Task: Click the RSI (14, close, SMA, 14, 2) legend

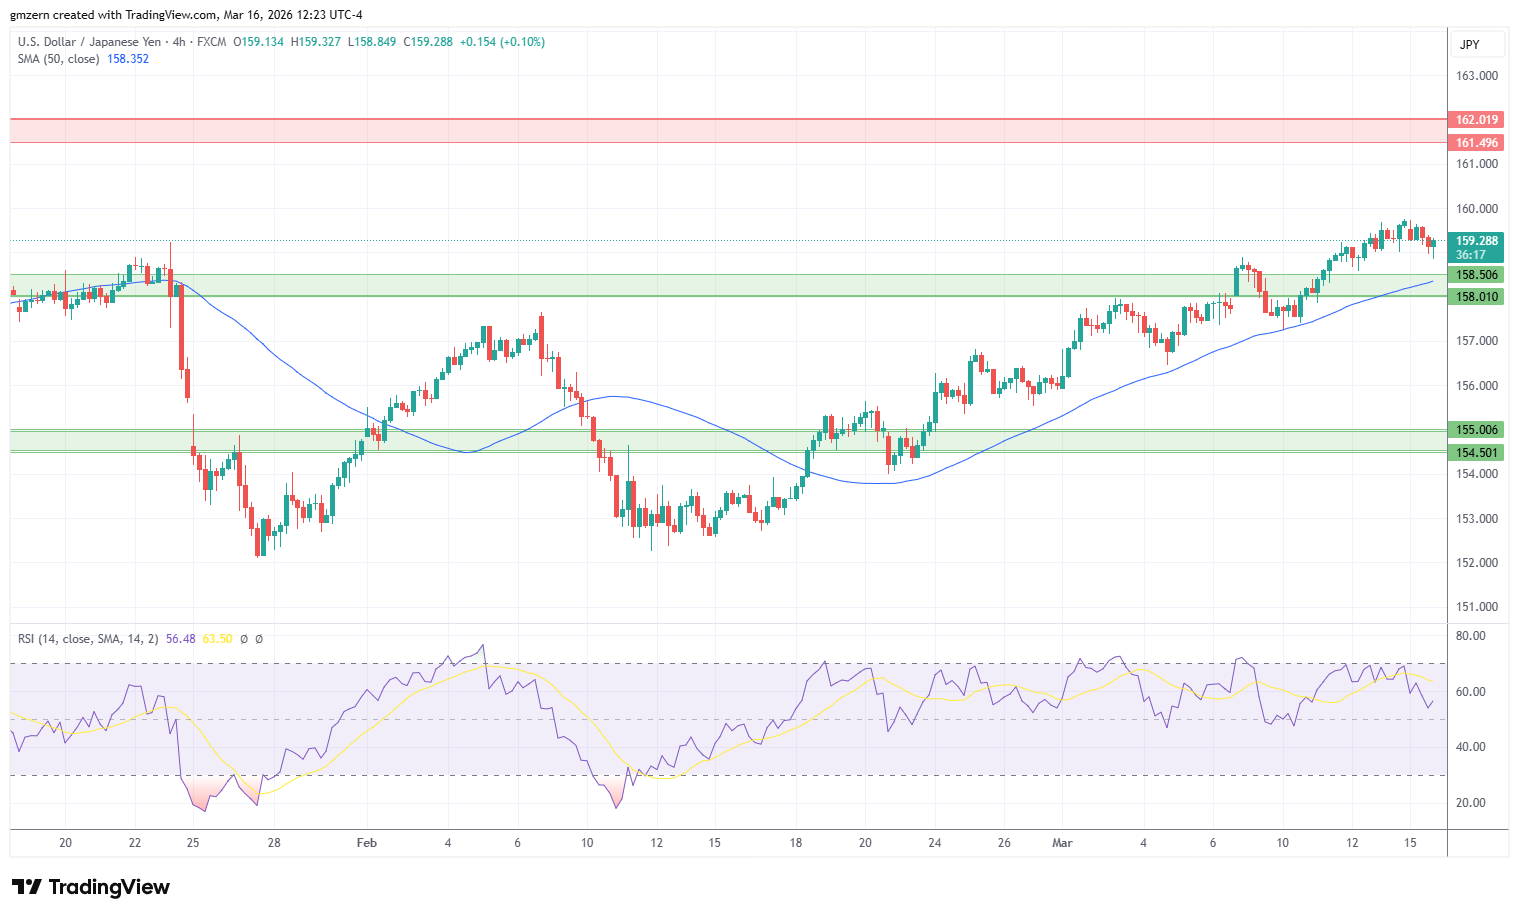Action: click(x=88, y=638)
